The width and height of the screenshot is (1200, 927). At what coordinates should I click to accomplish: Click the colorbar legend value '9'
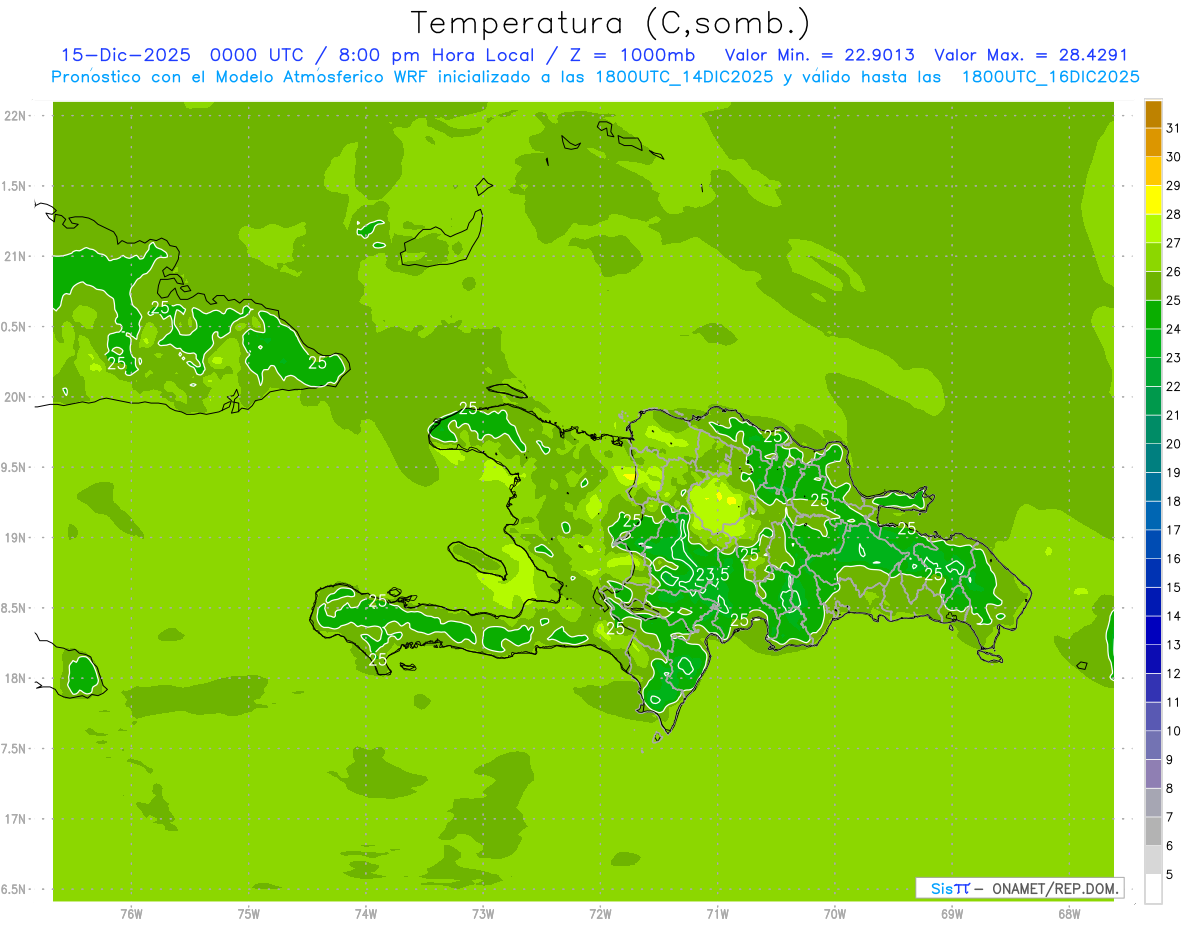(x=1170, y=760)
